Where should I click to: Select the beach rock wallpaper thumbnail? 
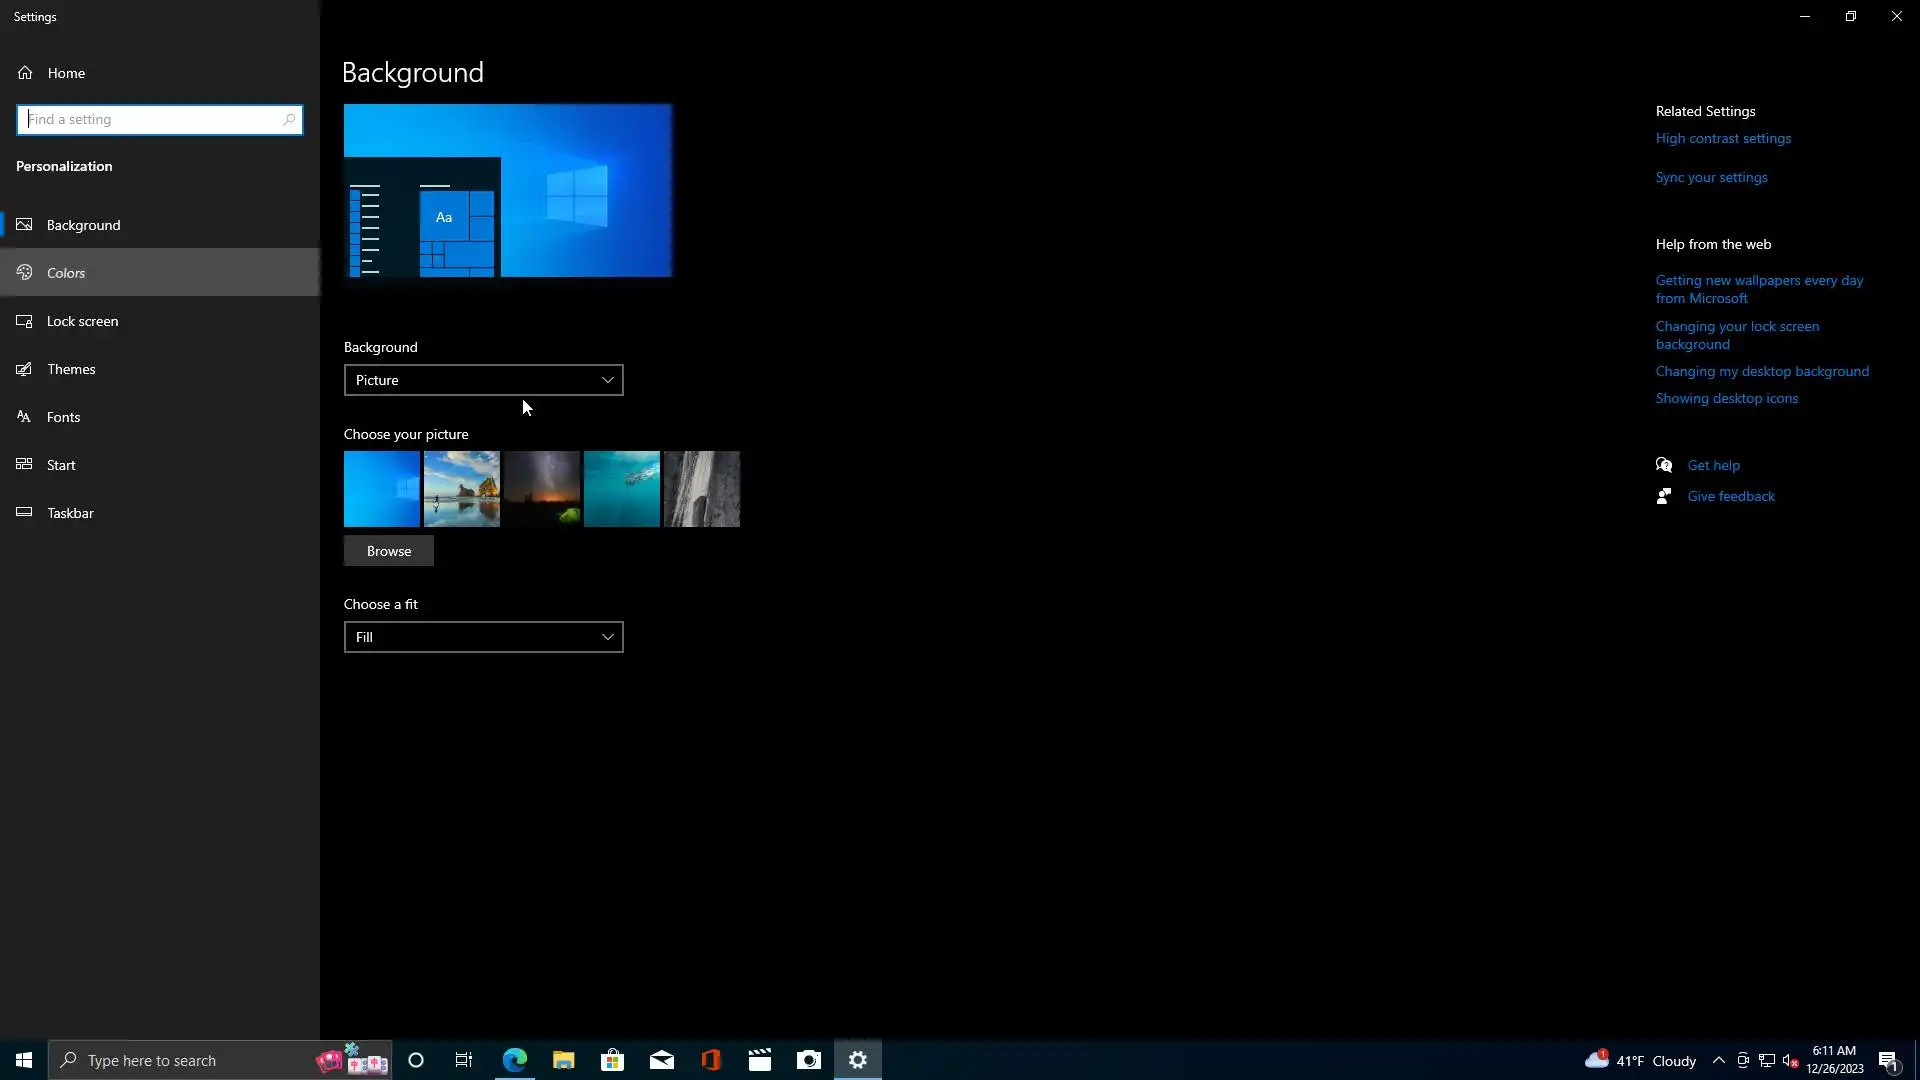[x=462, y=489]
